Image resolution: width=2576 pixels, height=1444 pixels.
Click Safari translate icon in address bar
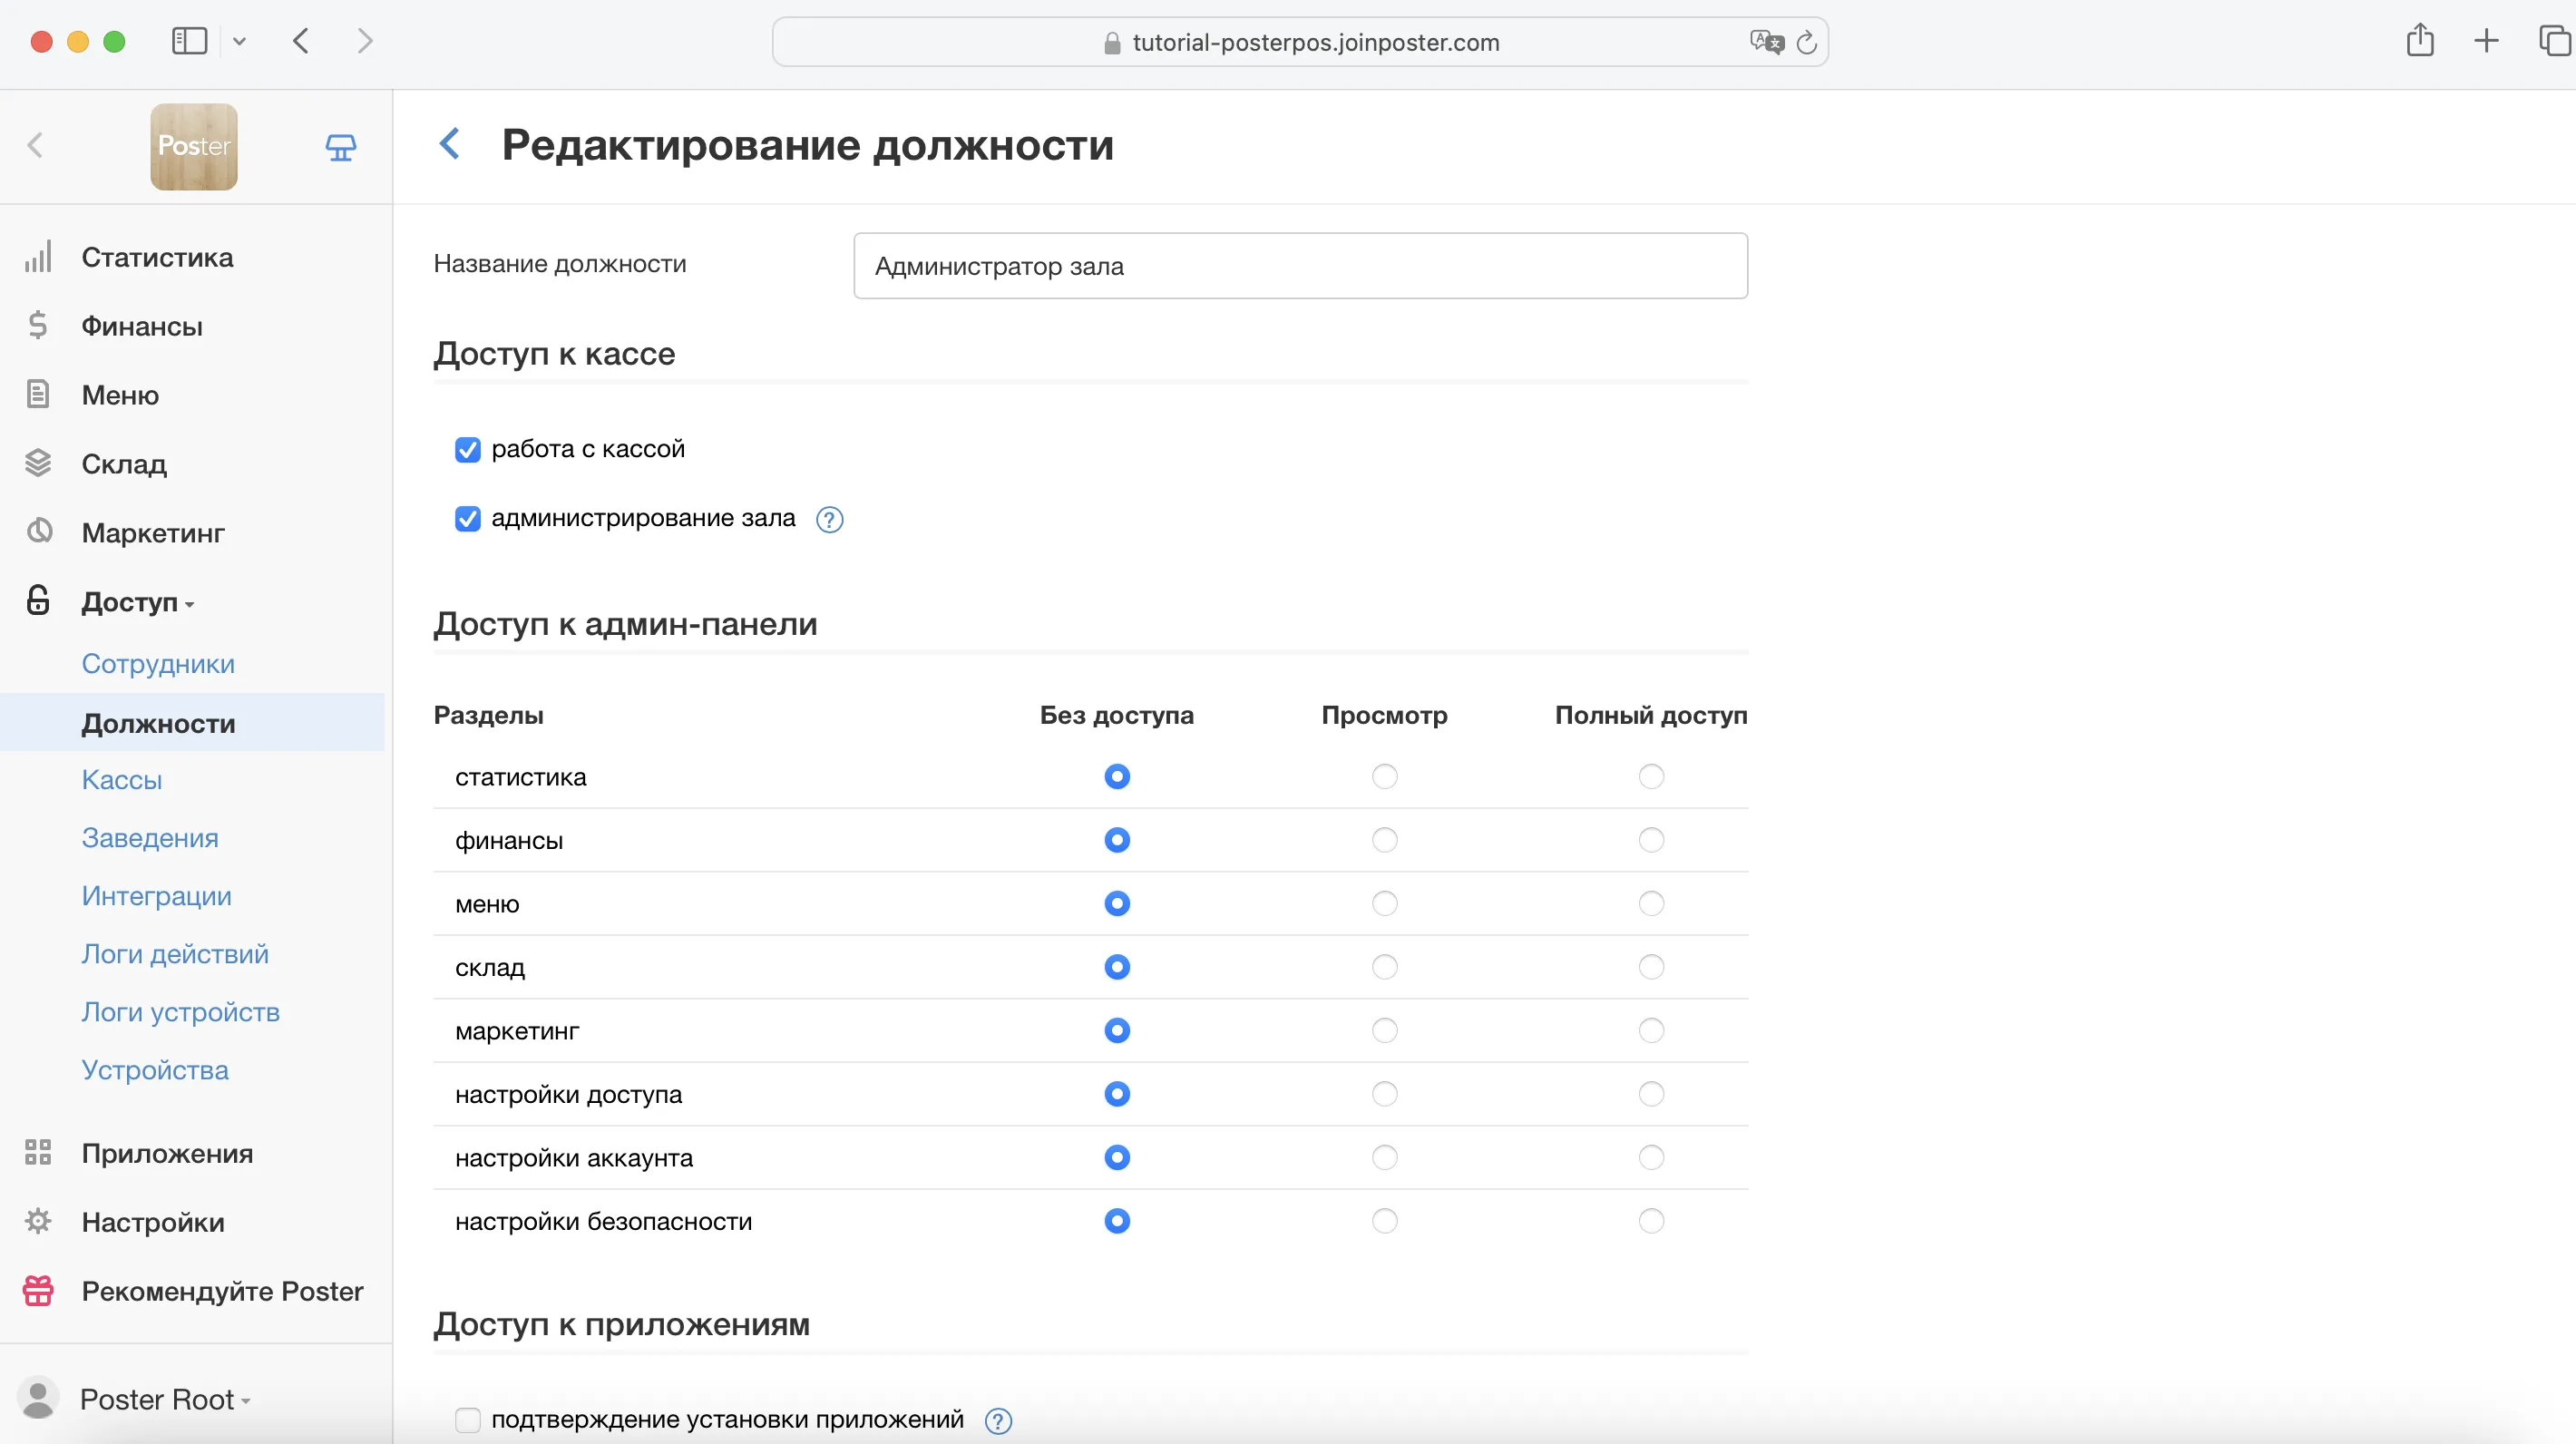tap(1766, 42)
